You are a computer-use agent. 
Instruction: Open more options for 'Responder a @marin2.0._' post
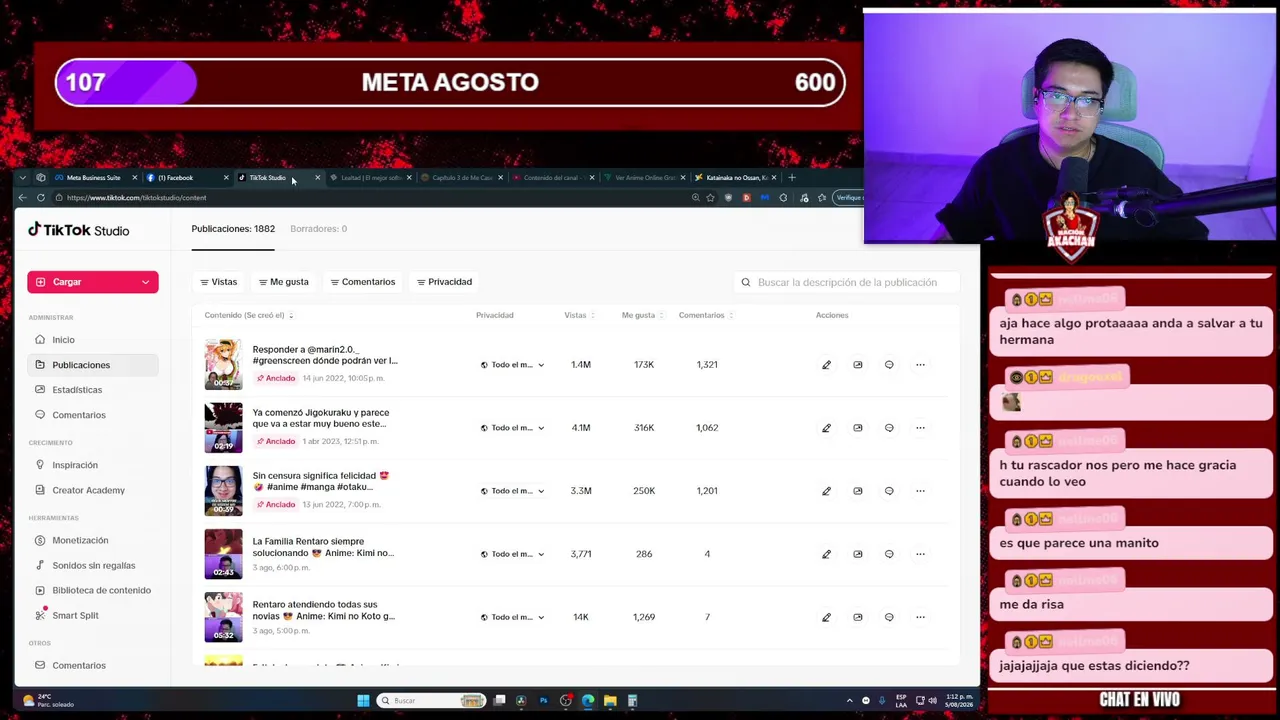(920, 365)
